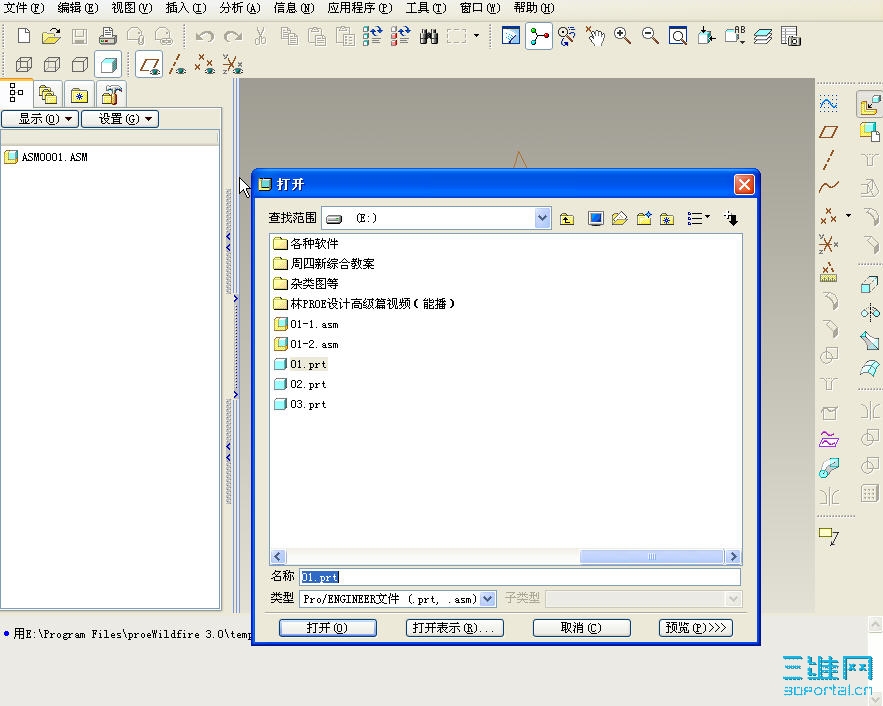Open 编辑 menu

tap(78, 8)
